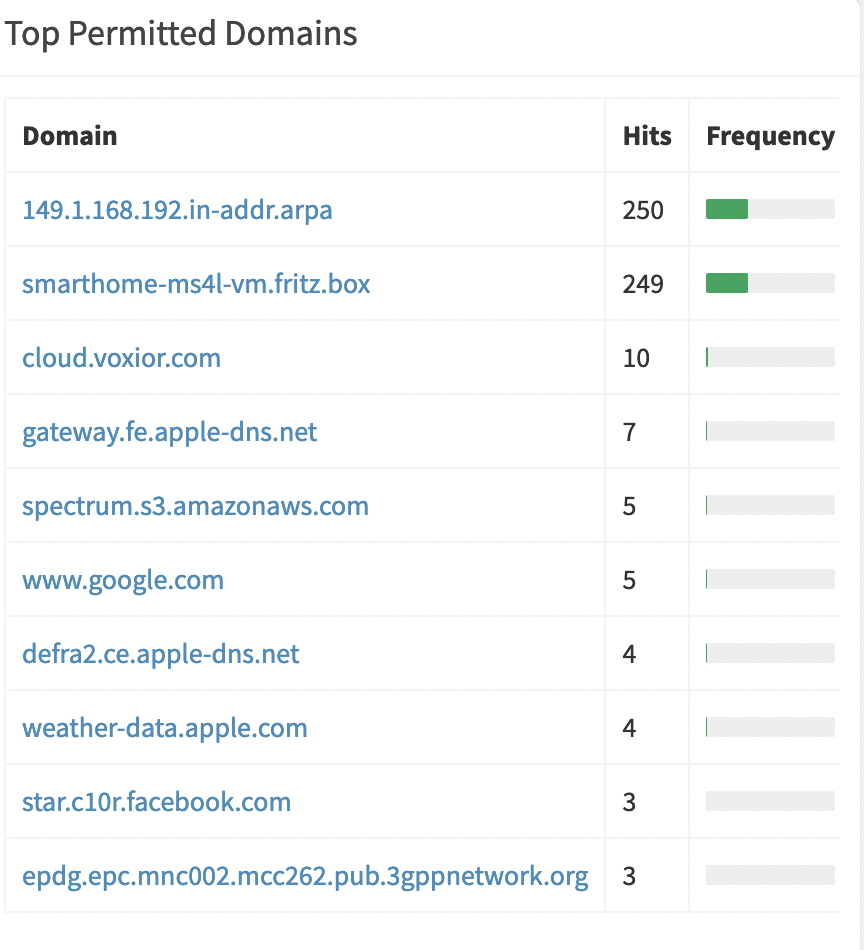Click the Hits column header
The height and width of the screenshot is (950, 864).
pyautogui.click(x=647, y=136)
